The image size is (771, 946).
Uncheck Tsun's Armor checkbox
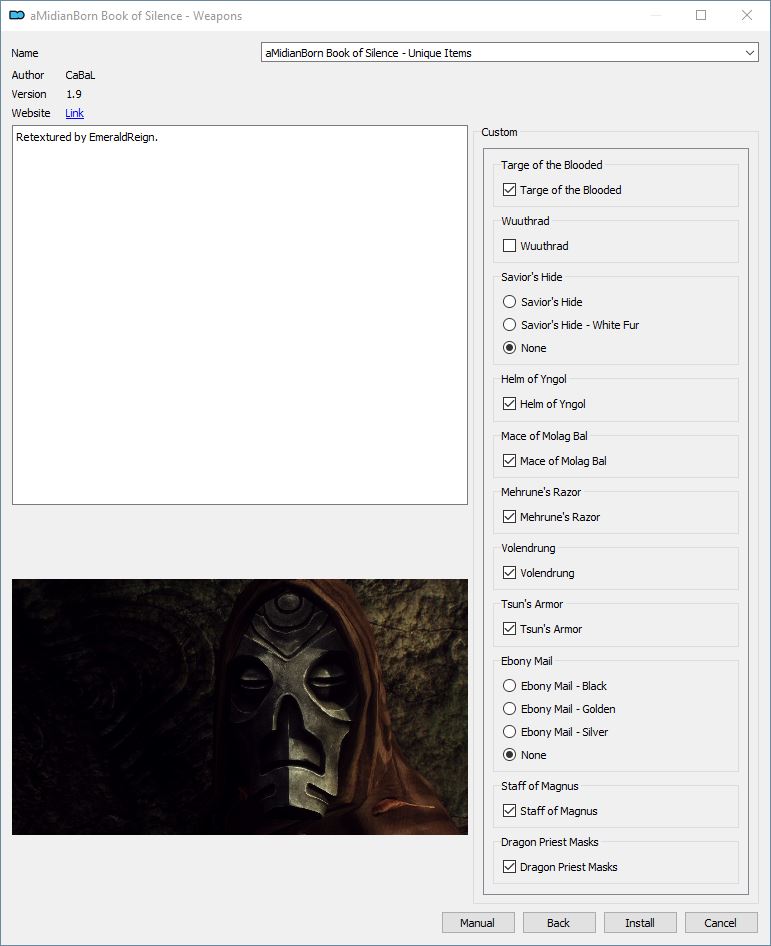[509, 629]
